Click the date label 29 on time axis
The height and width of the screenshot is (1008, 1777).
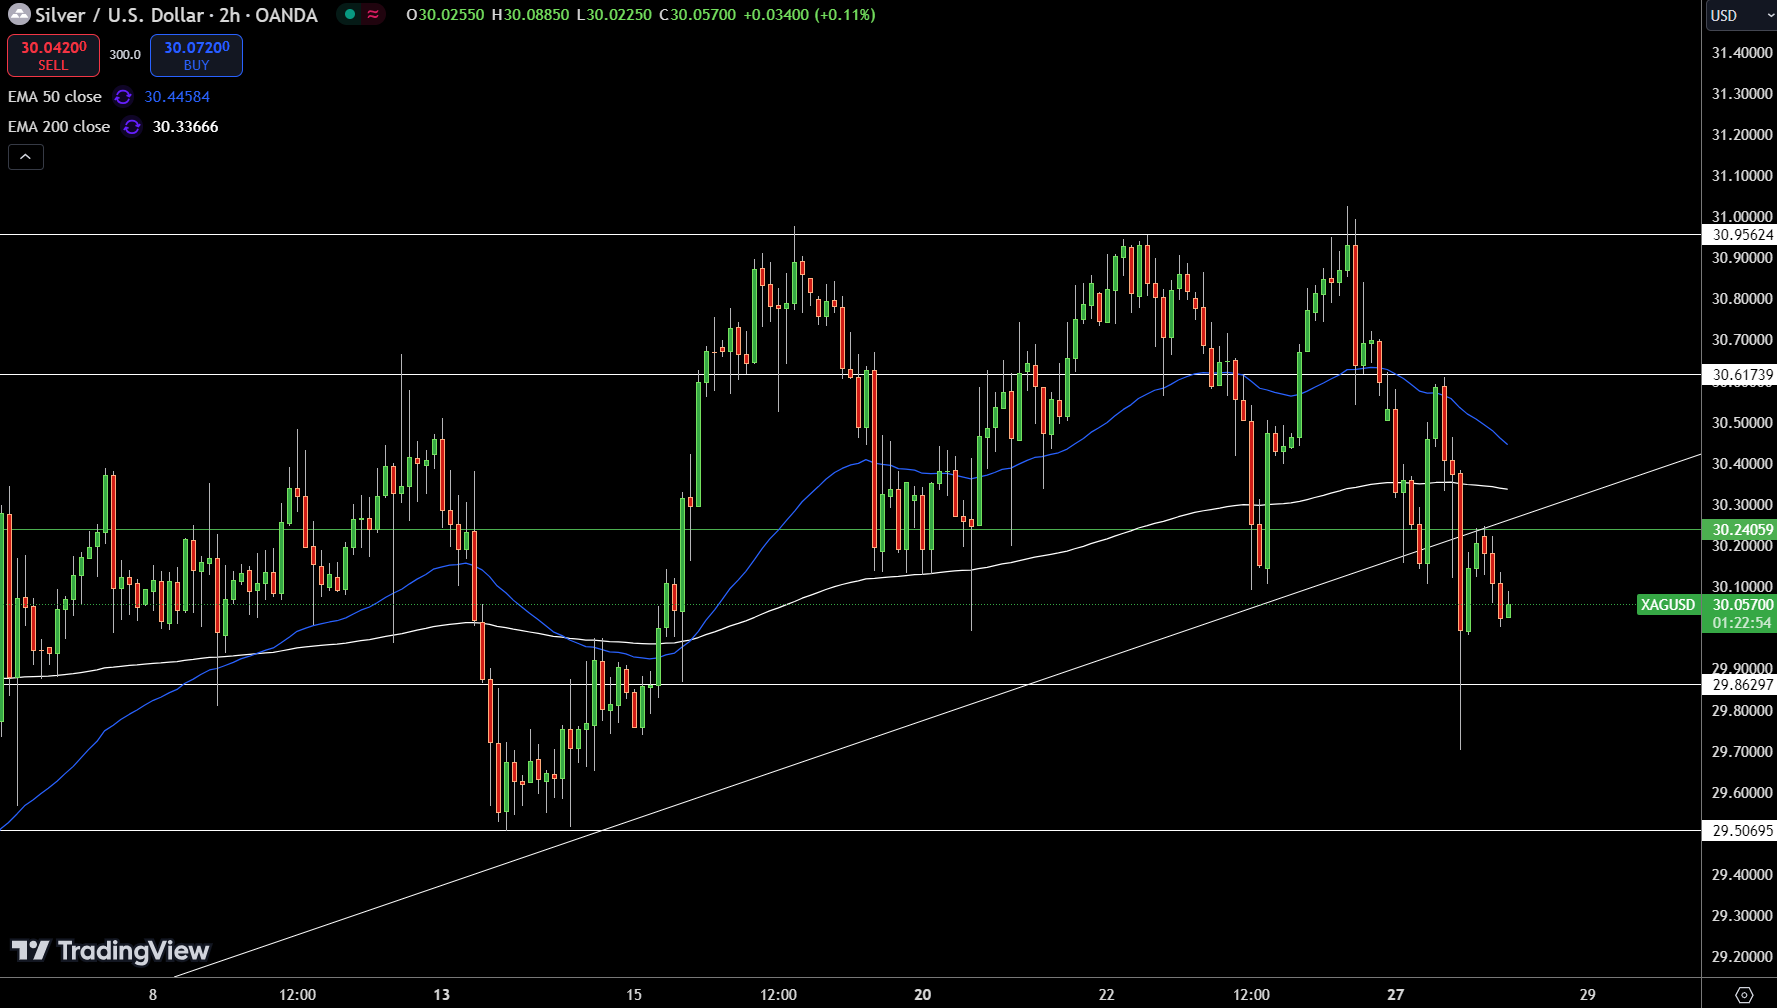1588,994
